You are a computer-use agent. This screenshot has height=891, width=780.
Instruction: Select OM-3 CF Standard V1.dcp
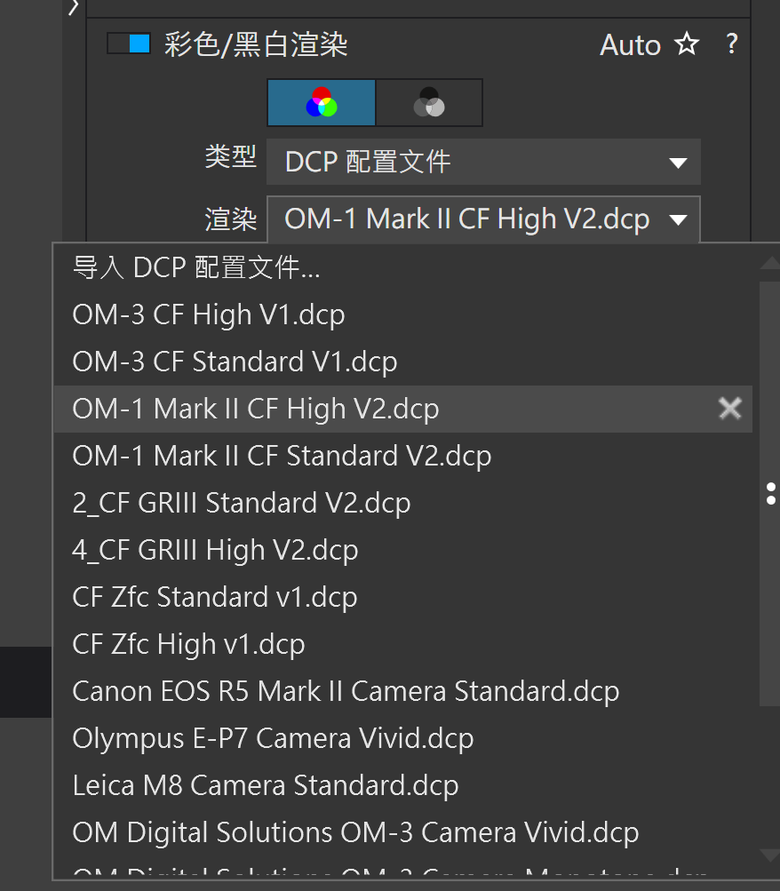pyautogui.click(x=403, y=361)
